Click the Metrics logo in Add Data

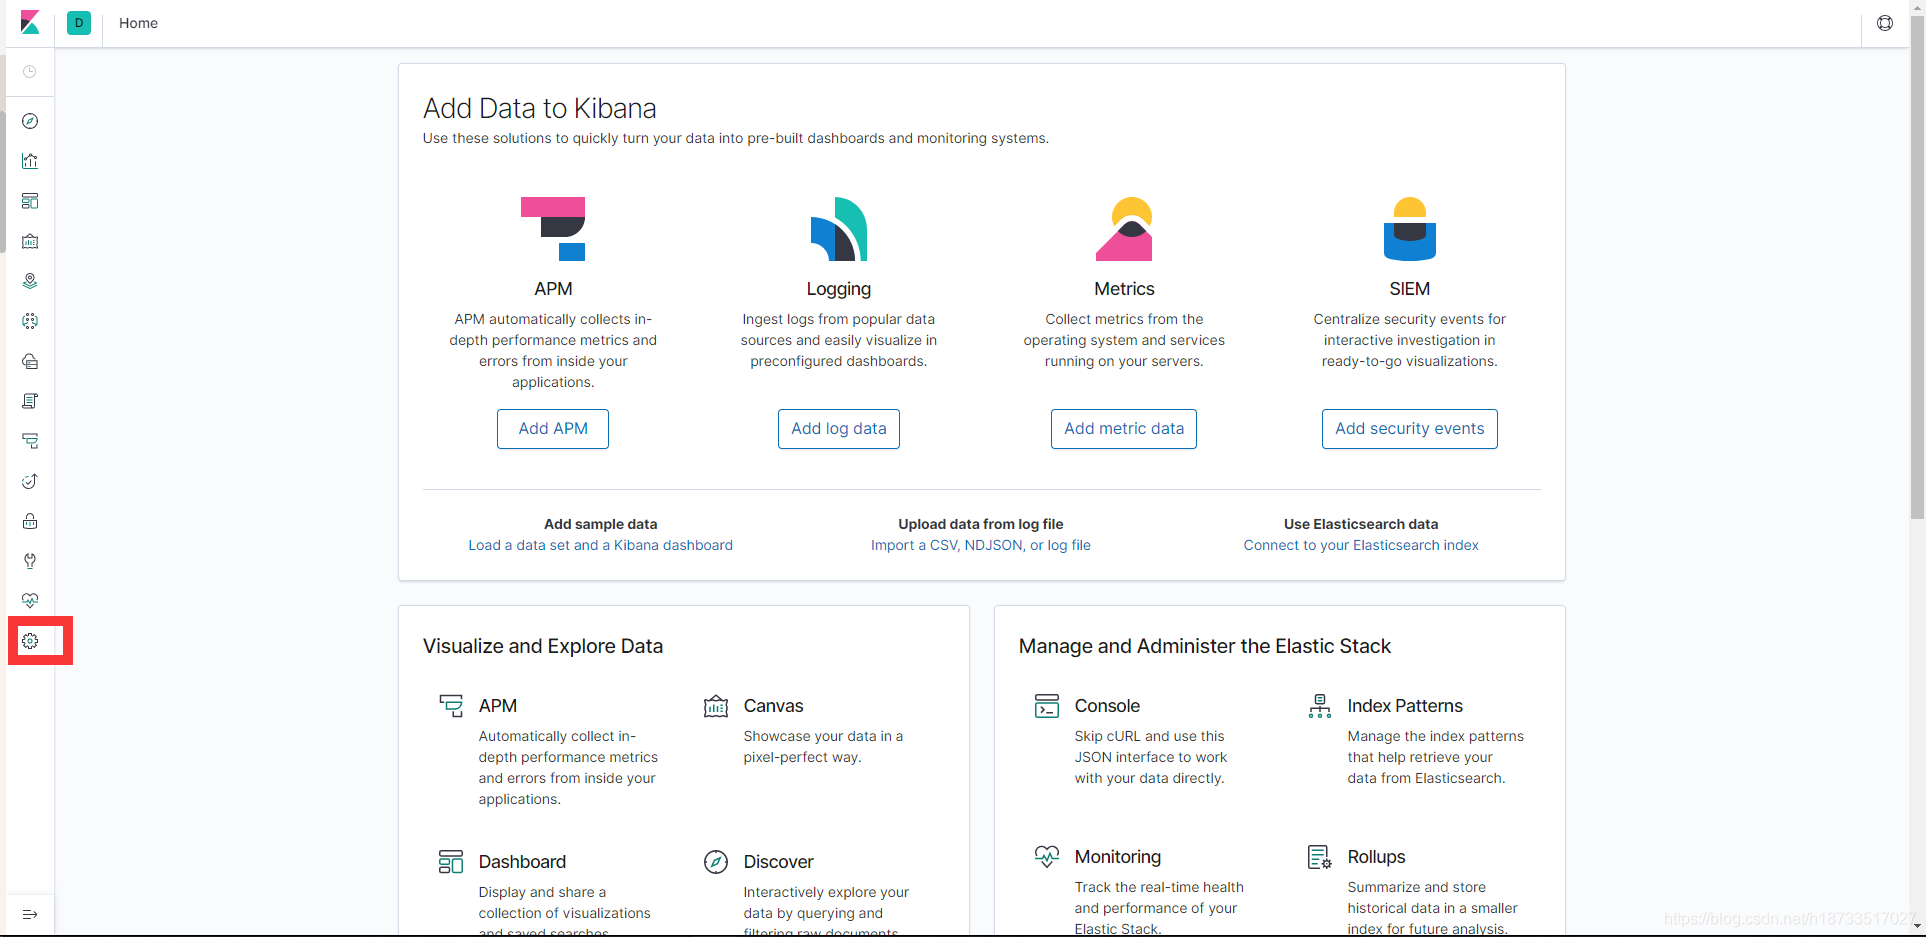point(1124,229)
